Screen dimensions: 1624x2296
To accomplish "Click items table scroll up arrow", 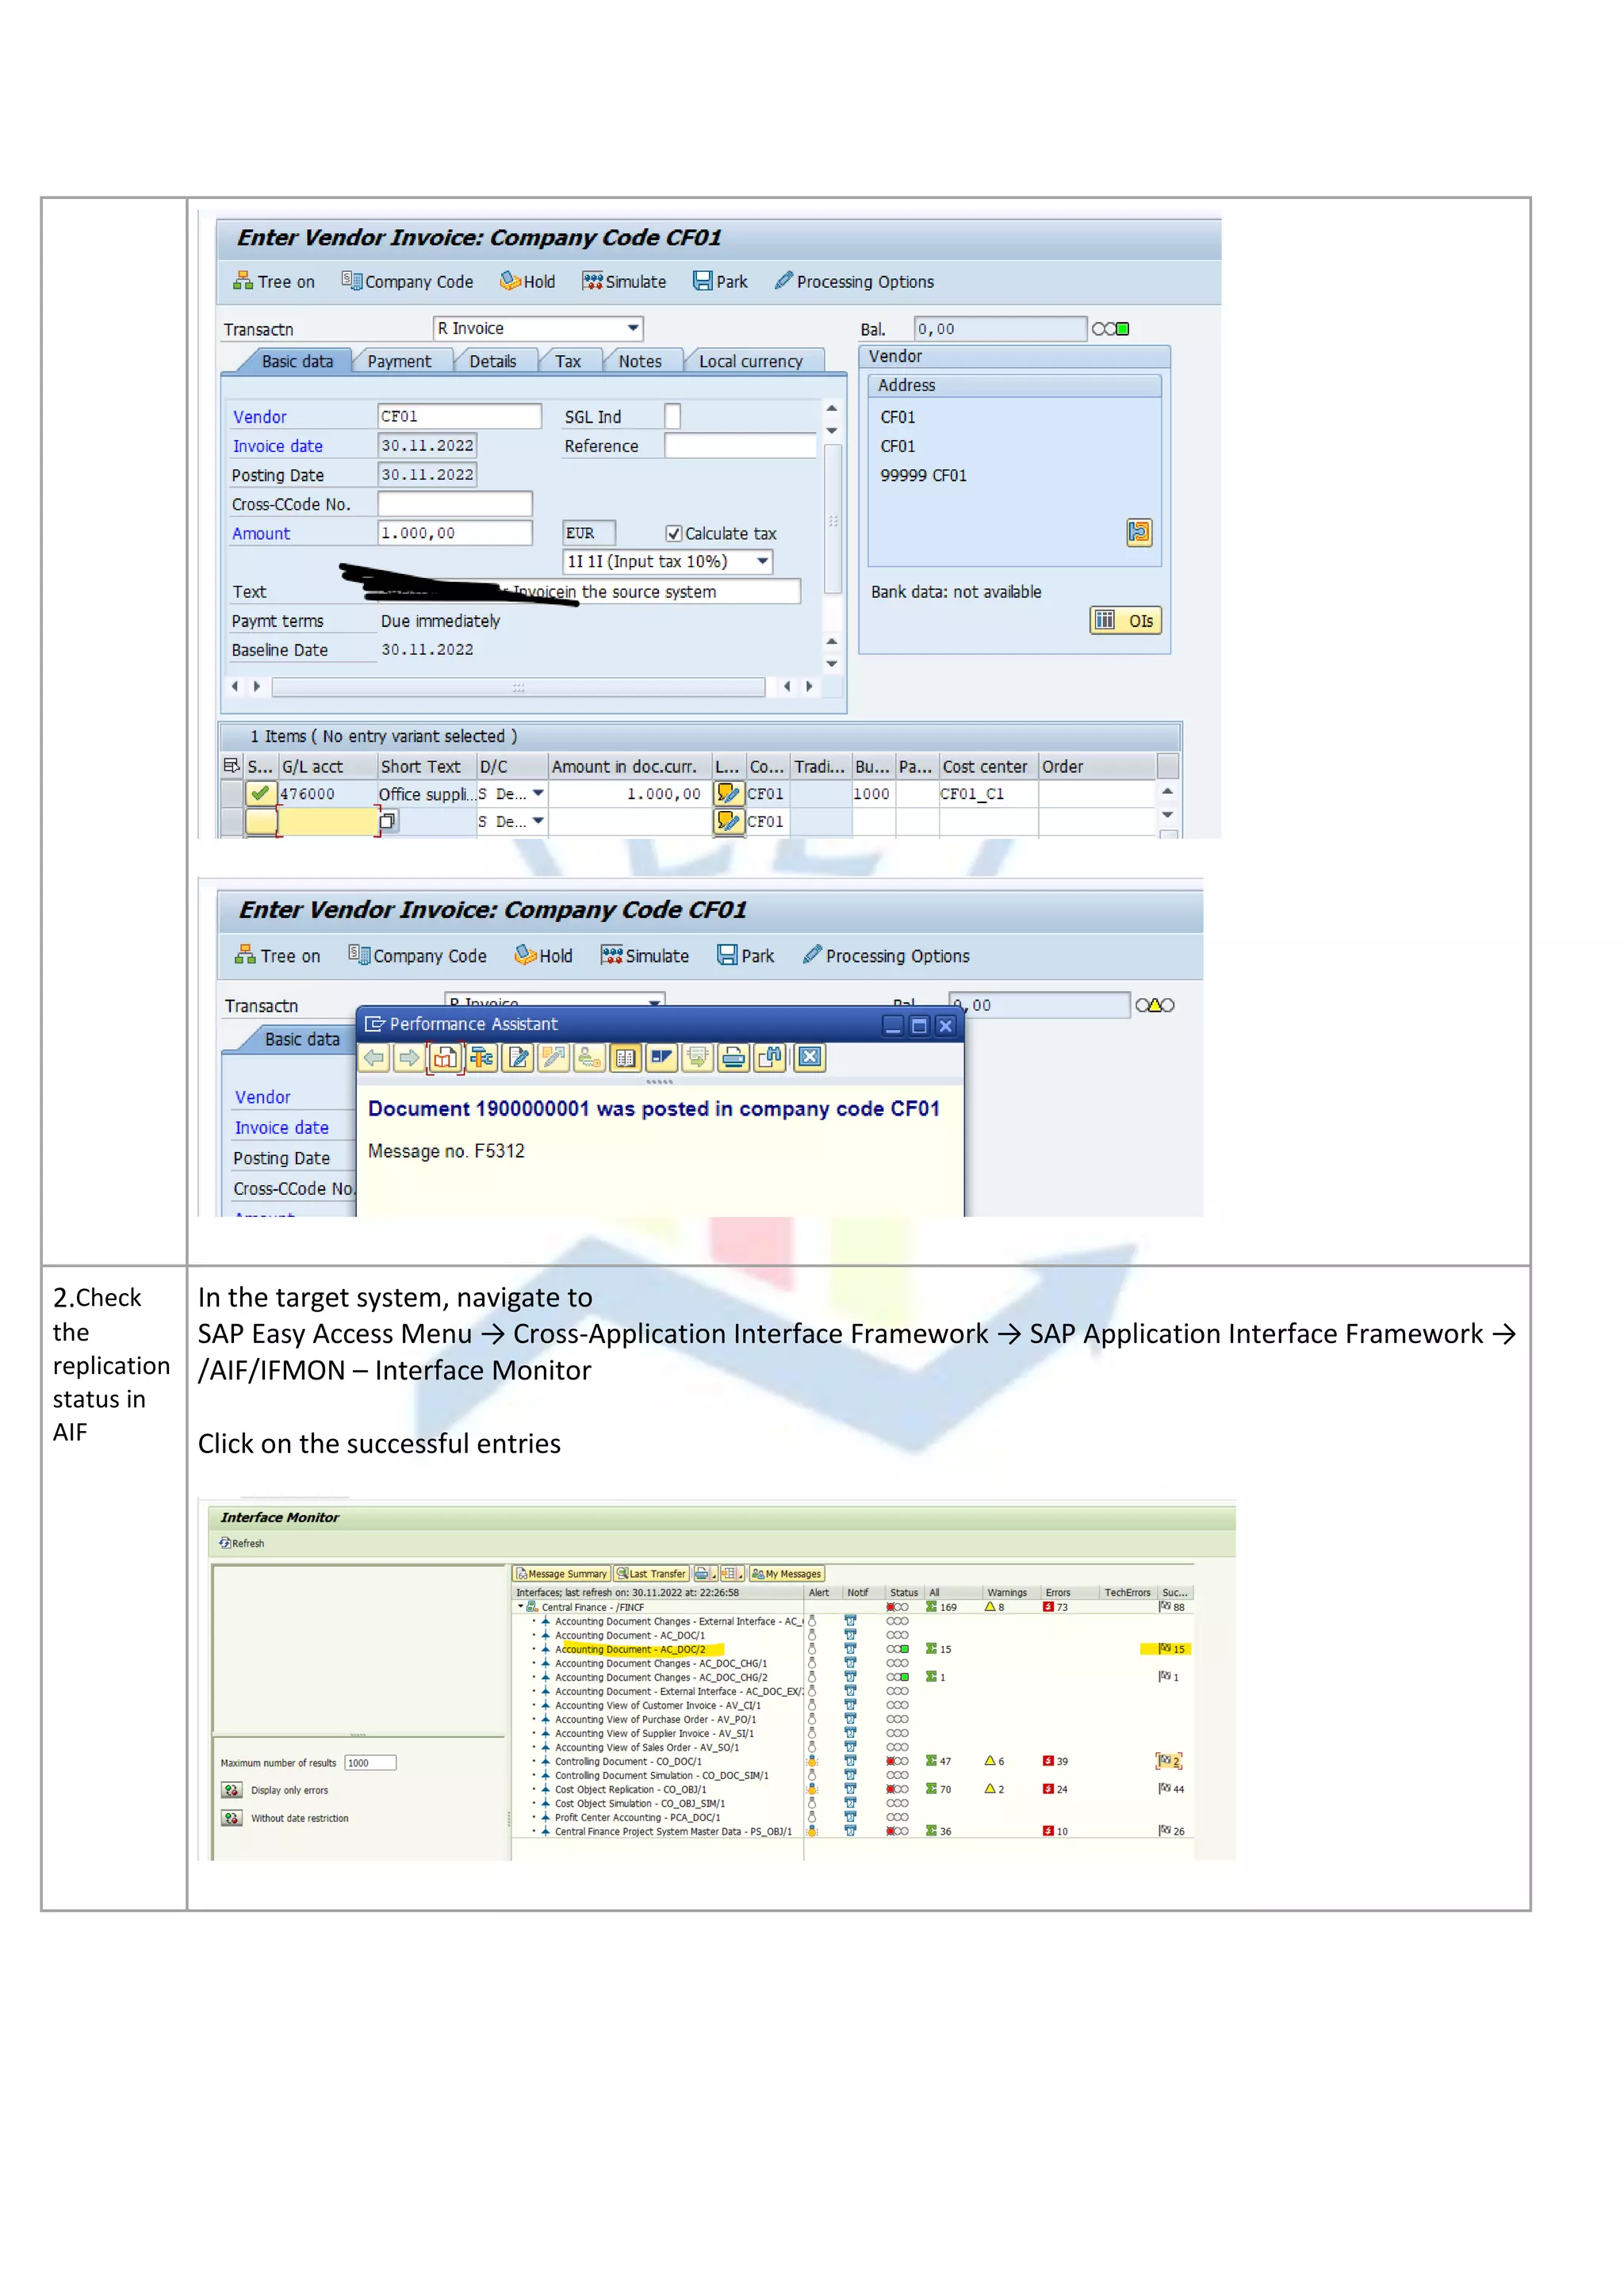I will [x=1167, y=791].
